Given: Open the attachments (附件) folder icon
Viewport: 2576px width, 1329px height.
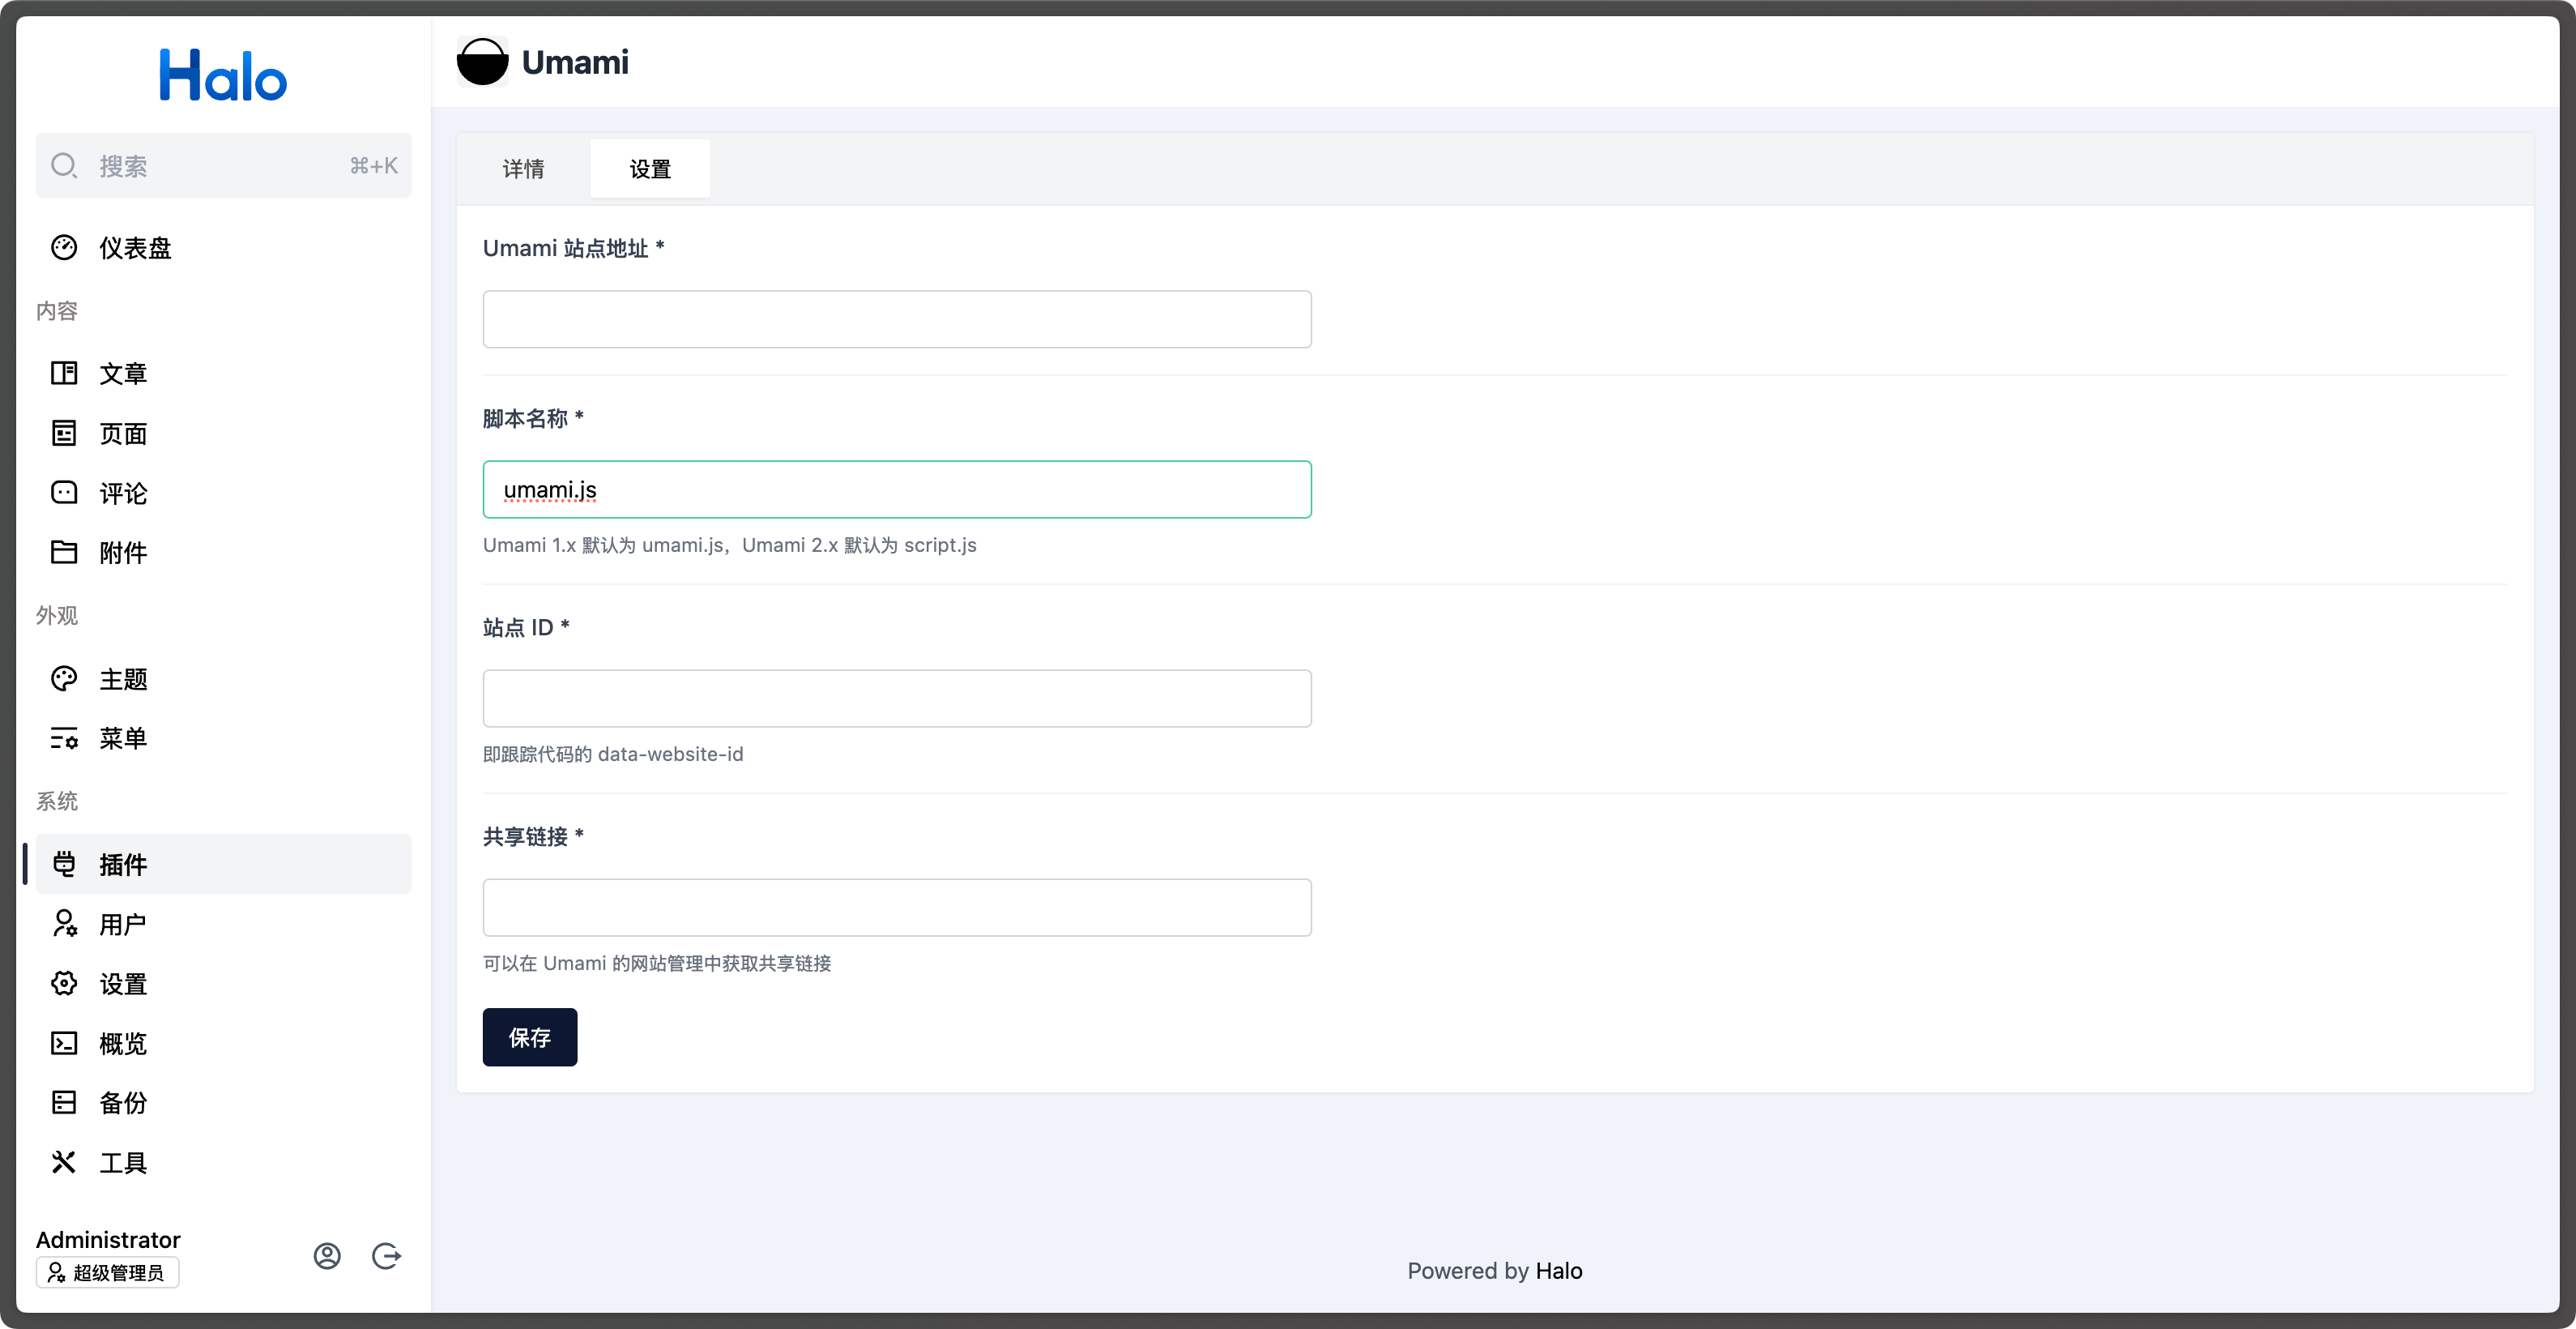Looking at the screenshot, I should click(64, 552).
